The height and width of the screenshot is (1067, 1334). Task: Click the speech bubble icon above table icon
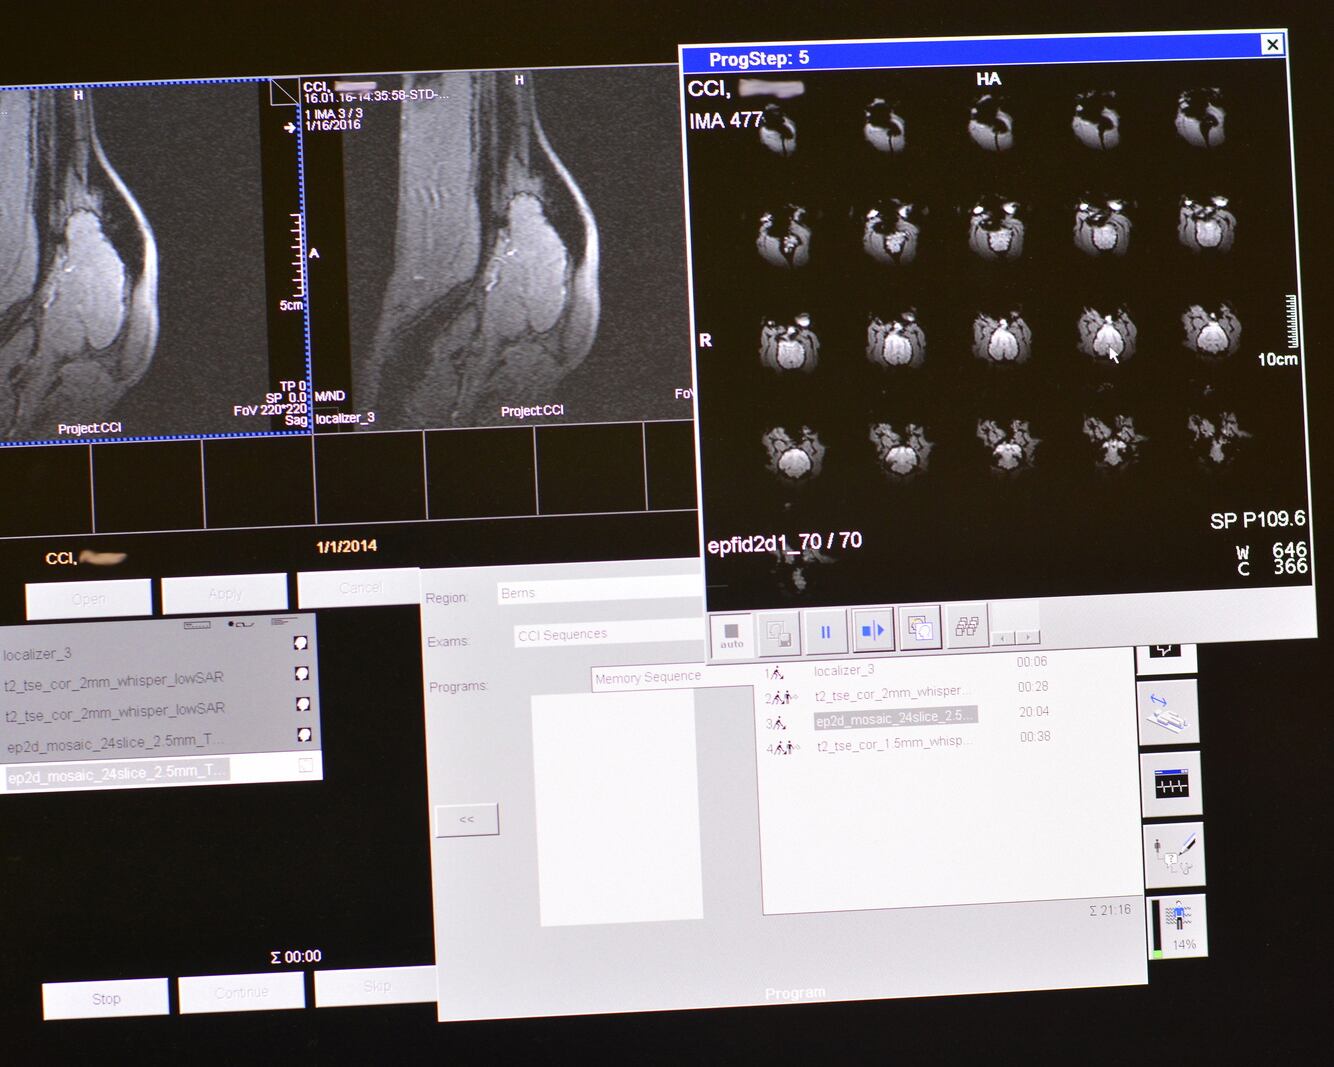[x=1165, y=657]
